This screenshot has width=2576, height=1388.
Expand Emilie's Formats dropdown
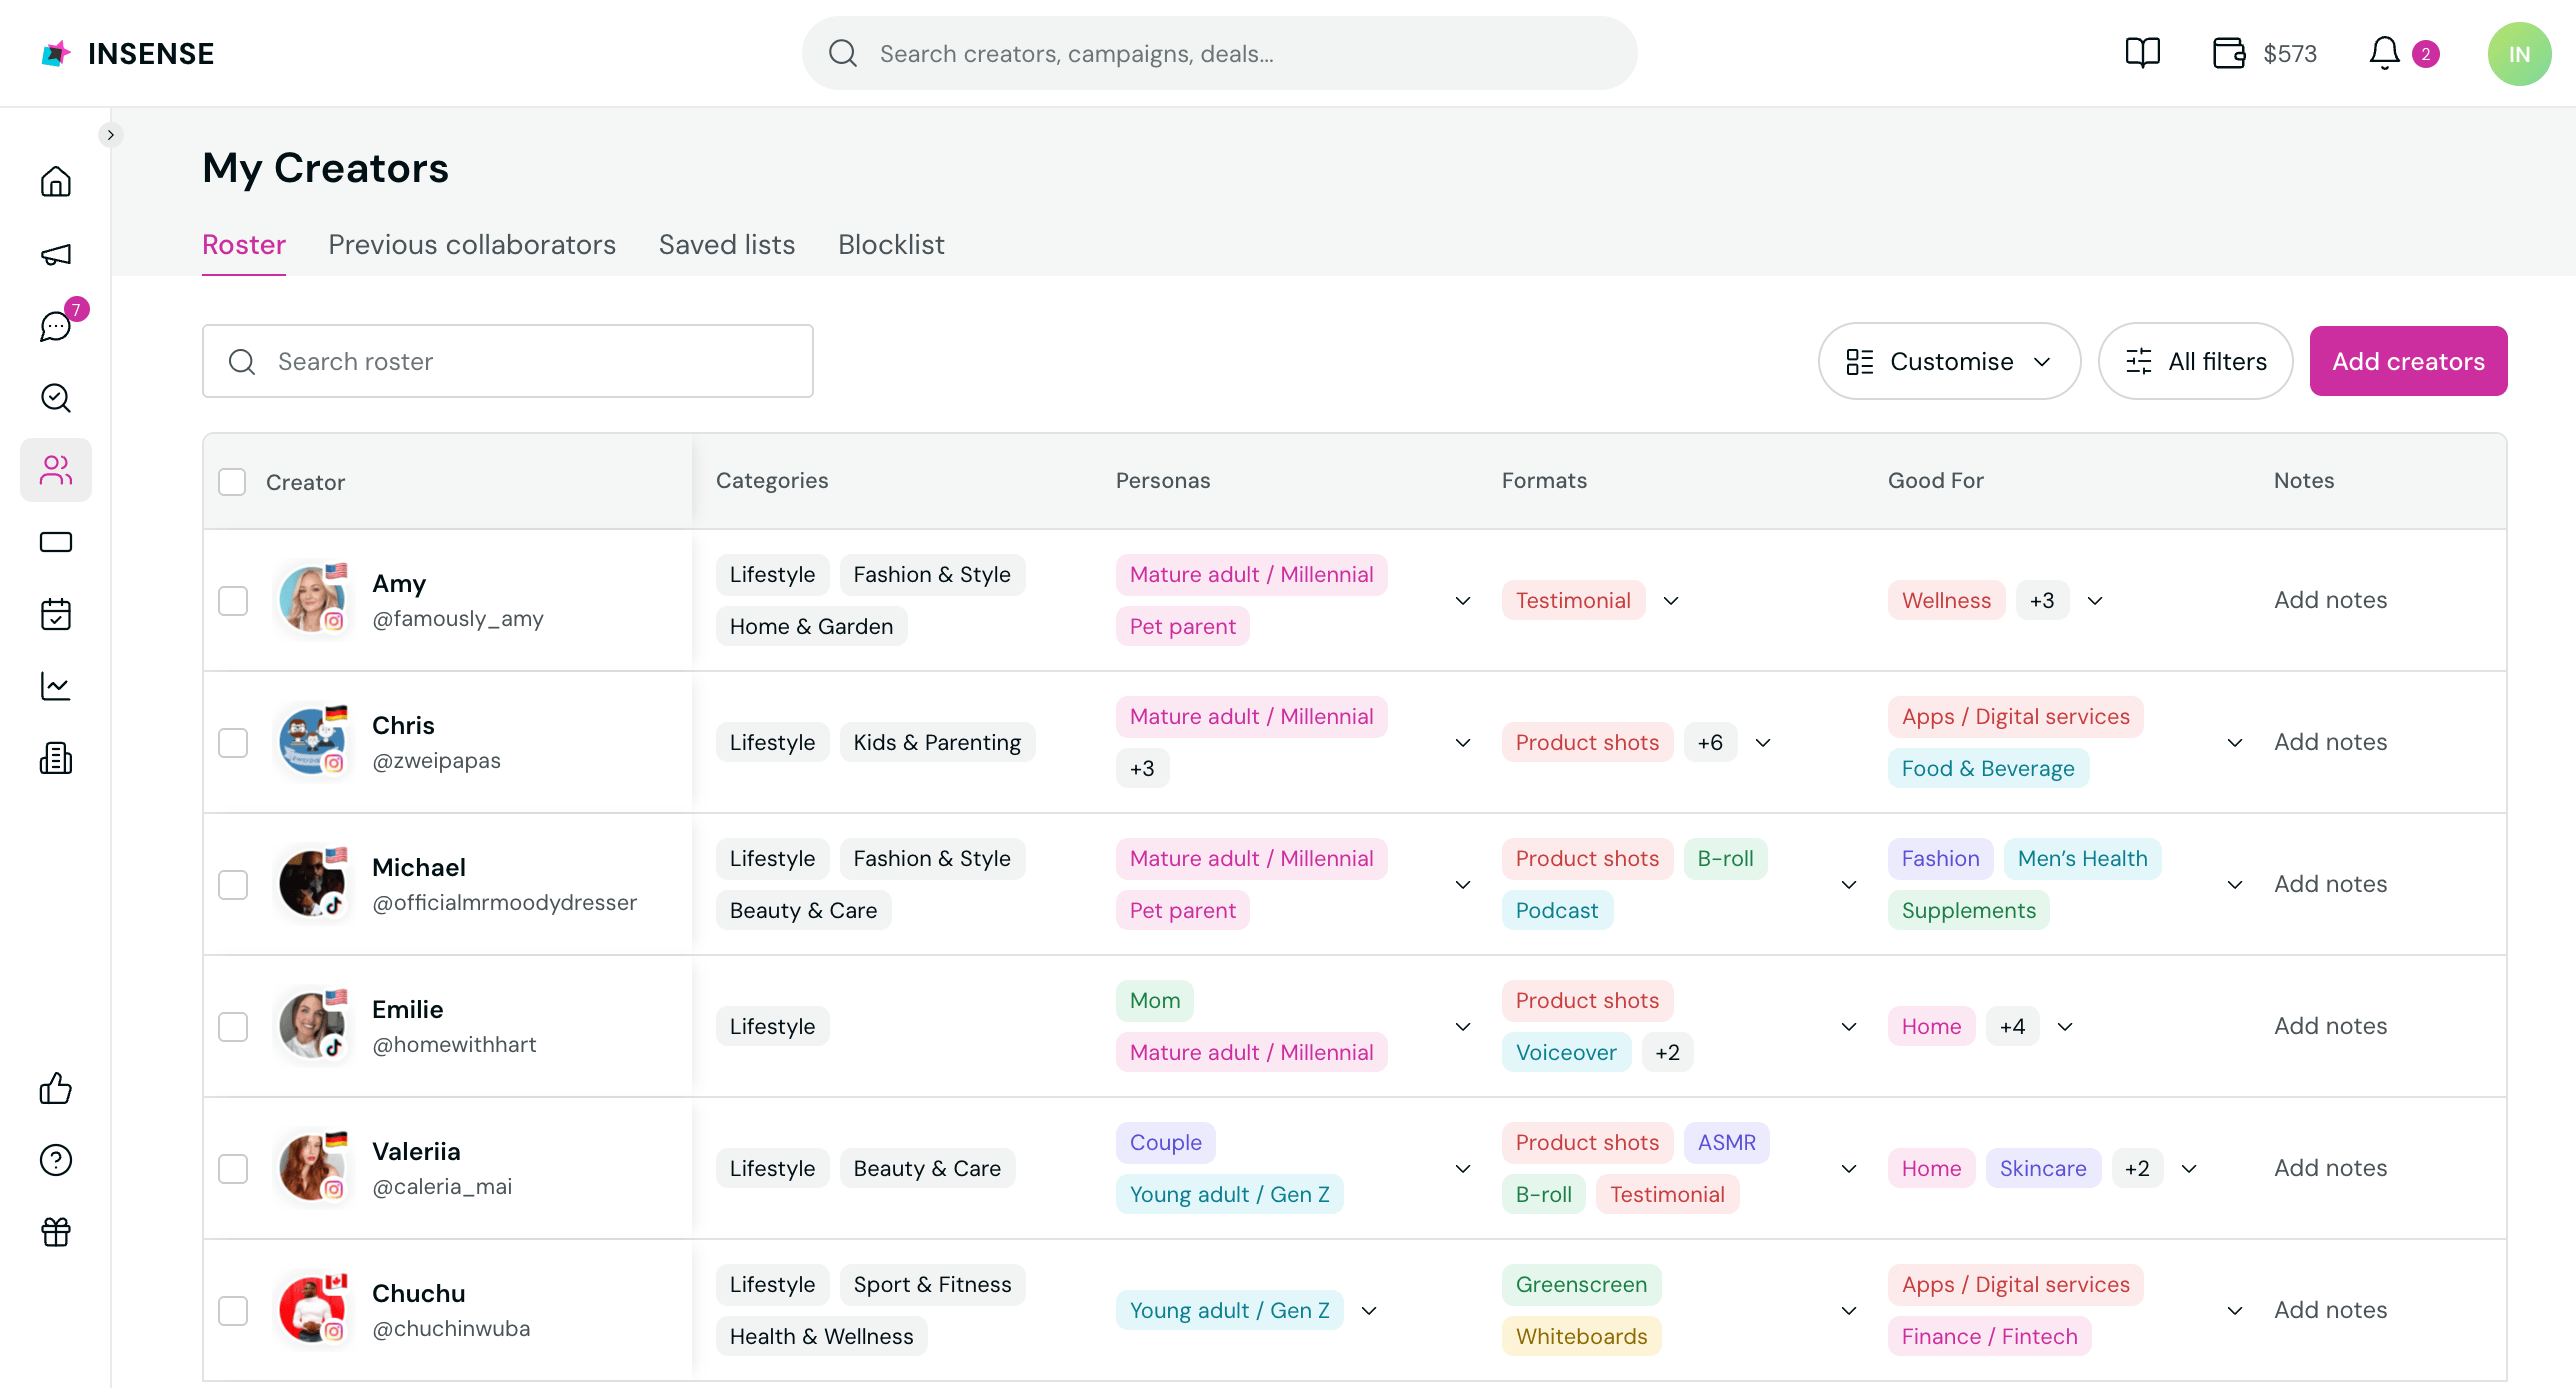point(1849,1027)
